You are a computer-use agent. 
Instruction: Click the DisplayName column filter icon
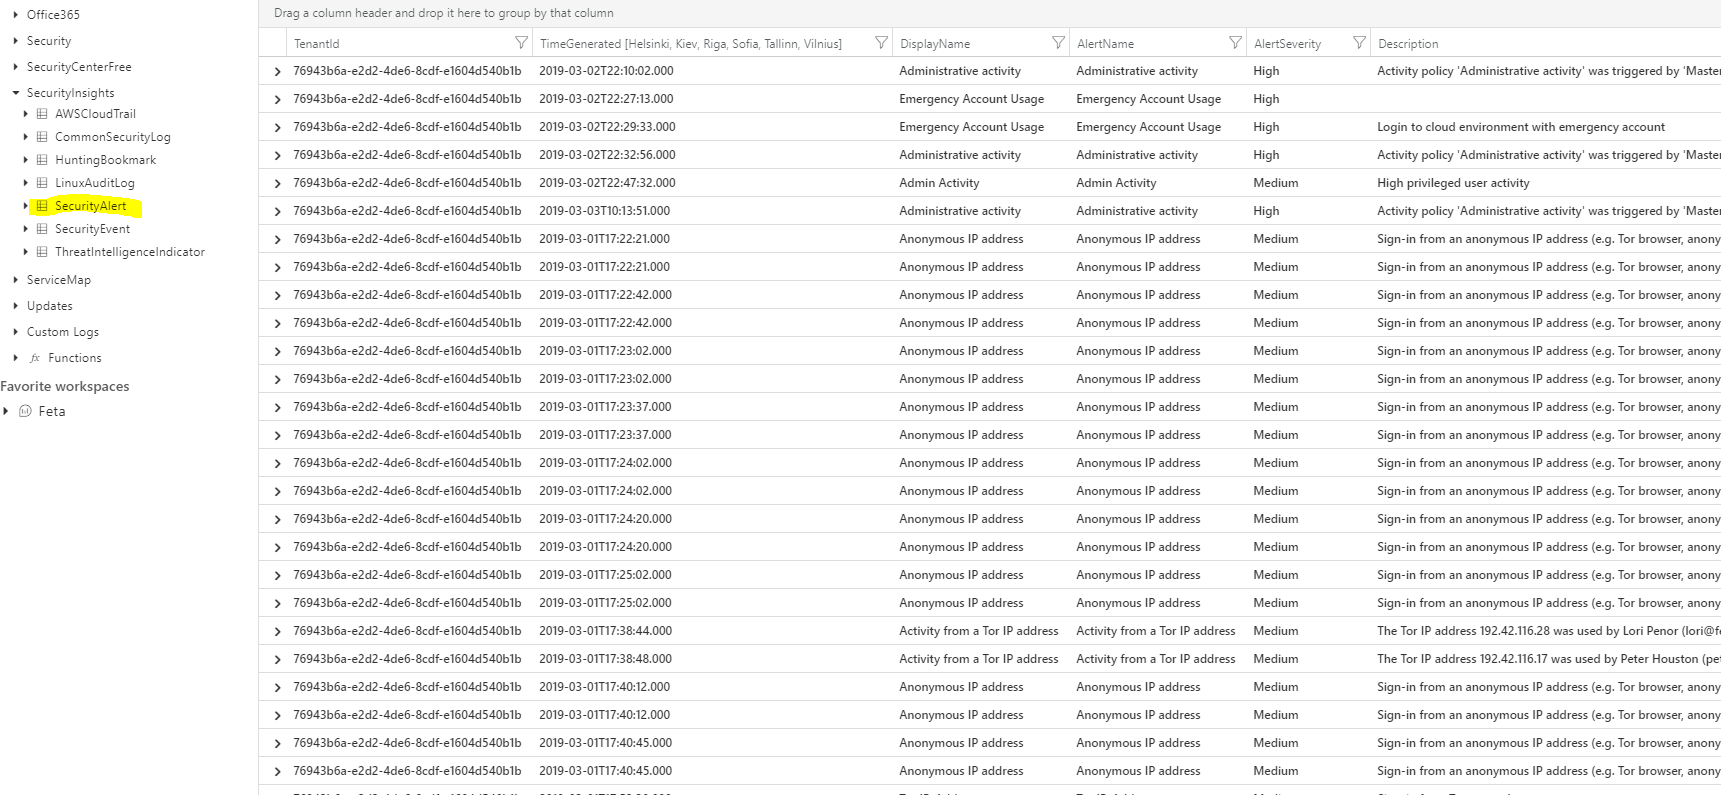click(1058, 43)
